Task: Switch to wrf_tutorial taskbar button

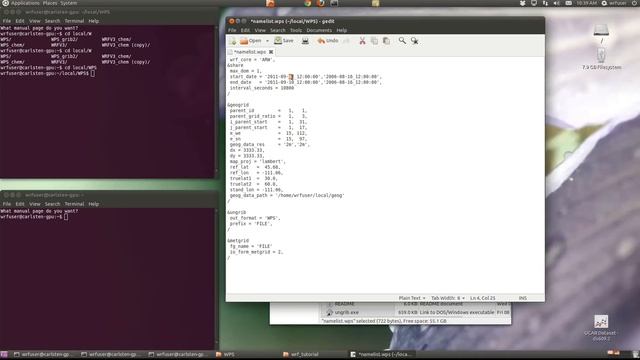Action: coord(313,354)
